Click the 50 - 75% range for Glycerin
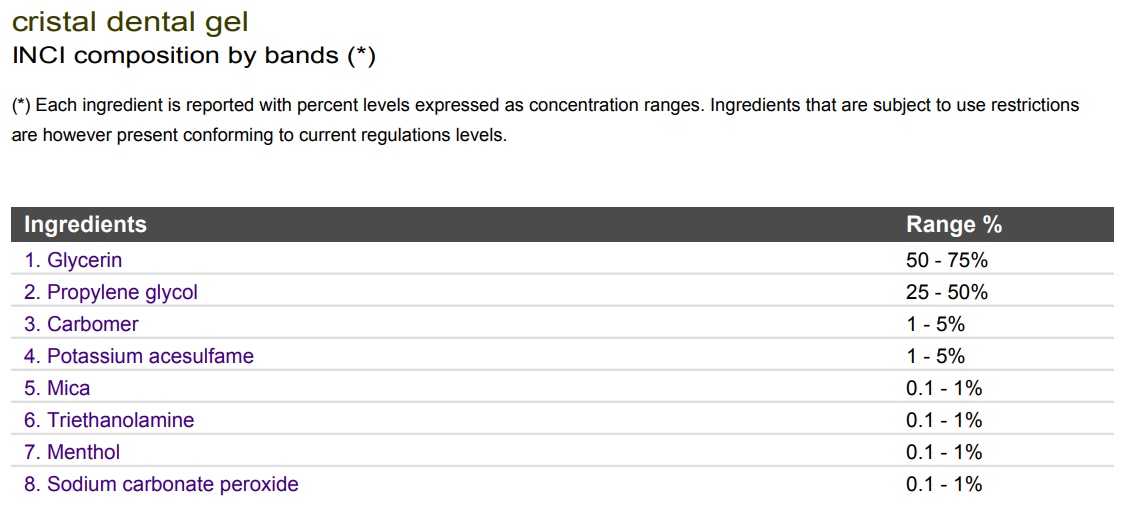 [x=947, y=260]
